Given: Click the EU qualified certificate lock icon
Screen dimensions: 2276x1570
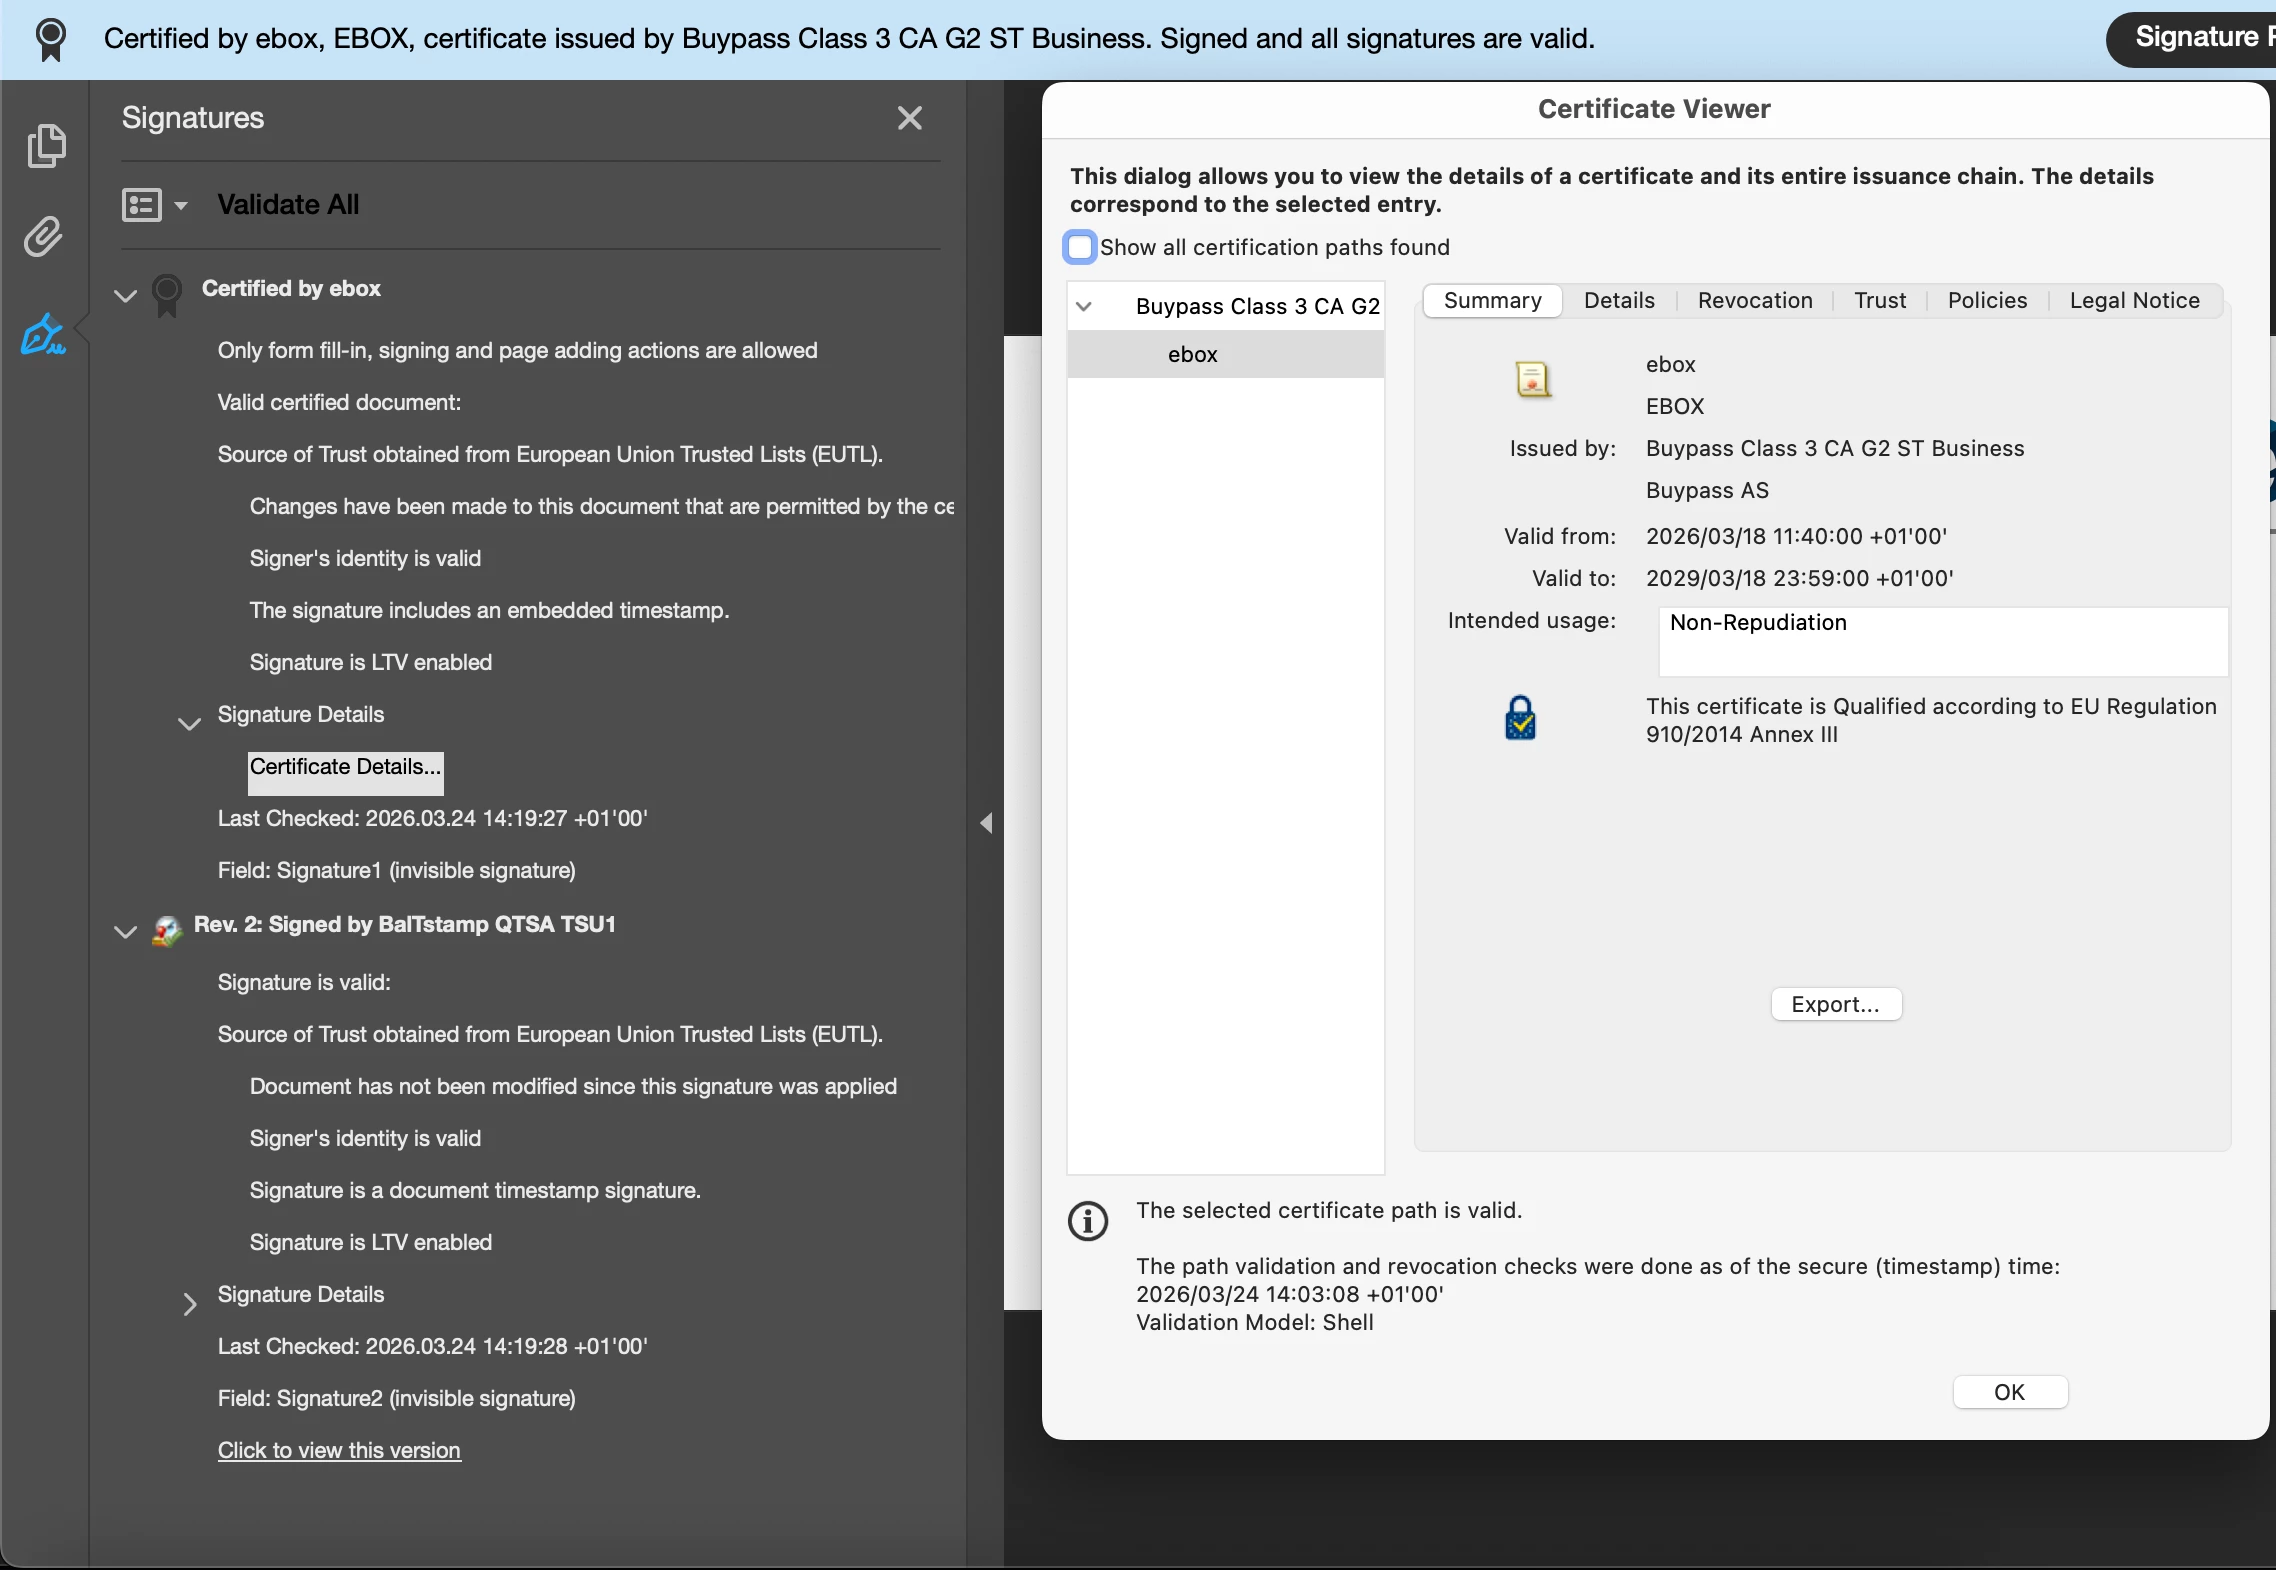Looking at the screenshot, I should (1520, 718).
